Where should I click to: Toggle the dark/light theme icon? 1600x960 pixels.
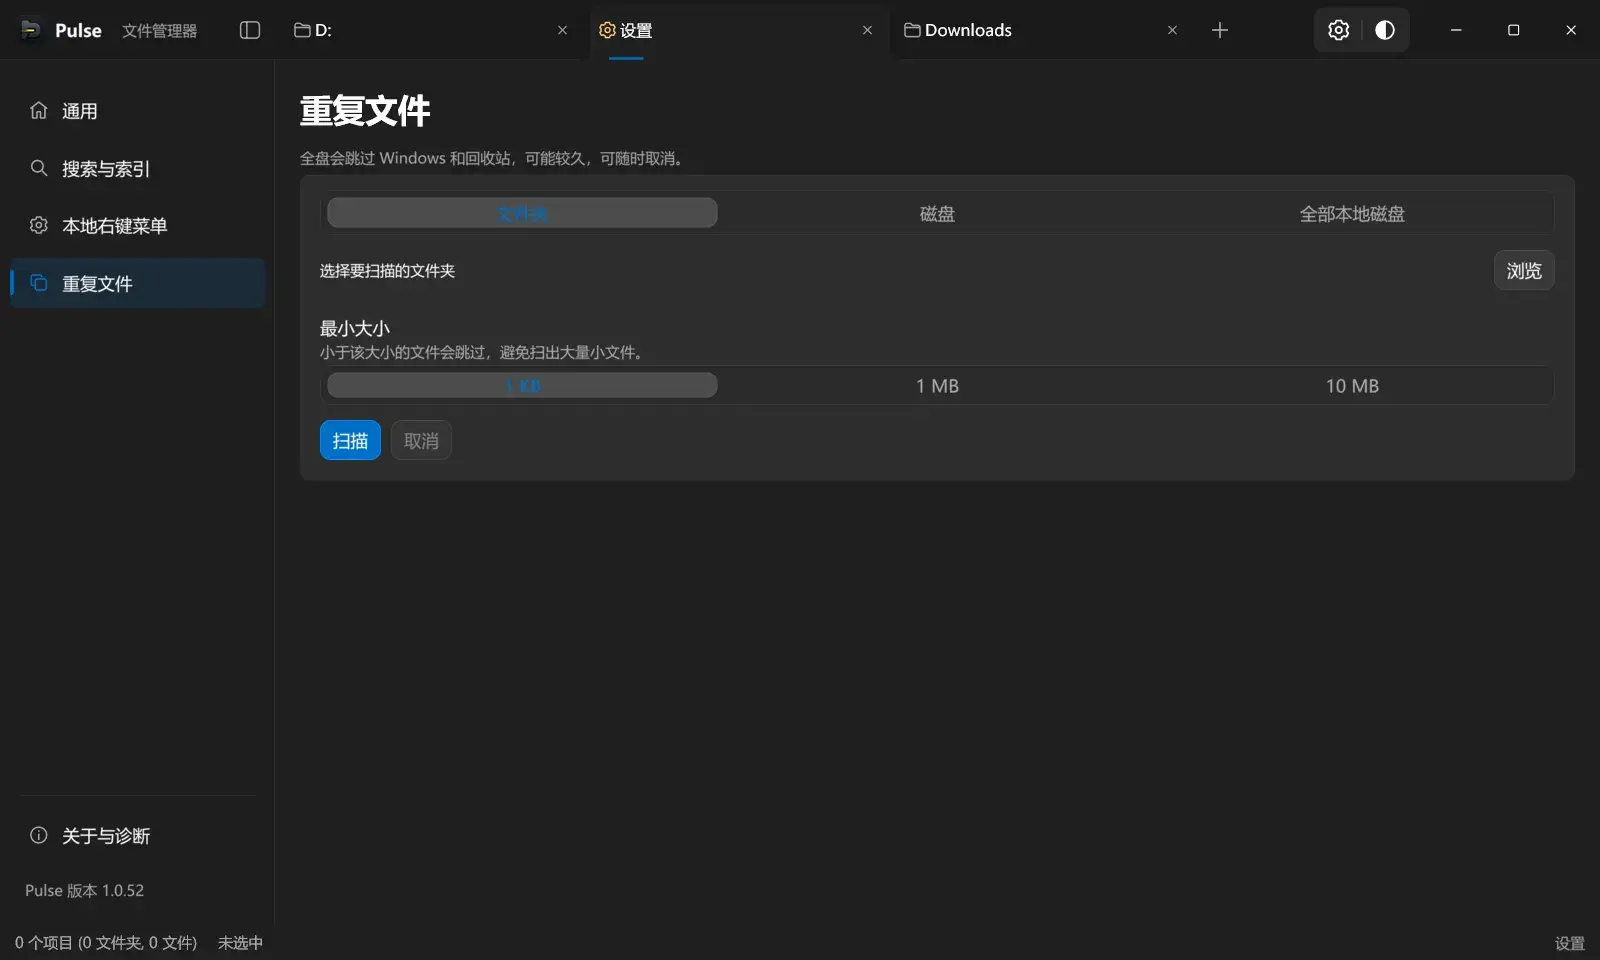(x=1385, y=30)
